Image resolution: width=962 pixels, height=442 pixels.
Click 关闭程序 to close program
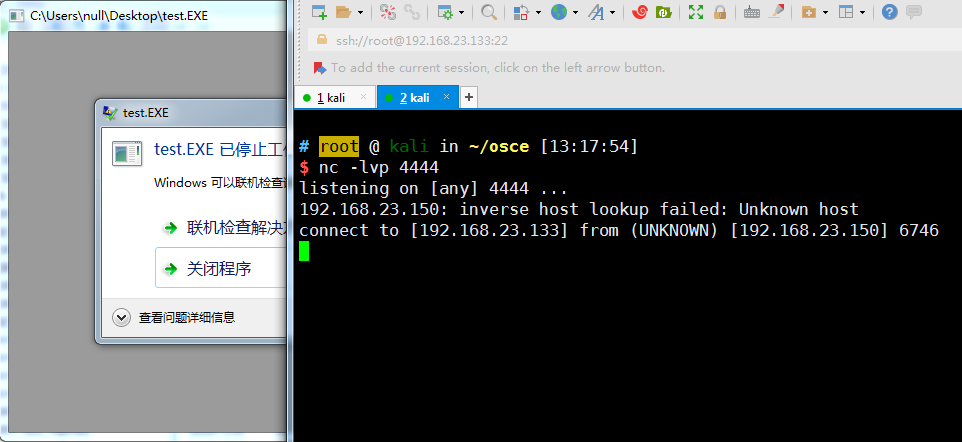[219, 269]
